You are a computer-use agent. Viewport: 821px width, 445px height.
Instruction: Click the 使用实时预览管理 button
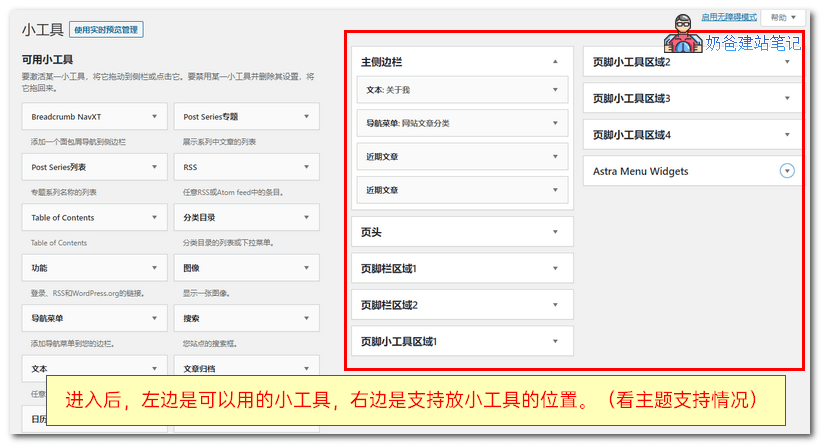(106, 30)
